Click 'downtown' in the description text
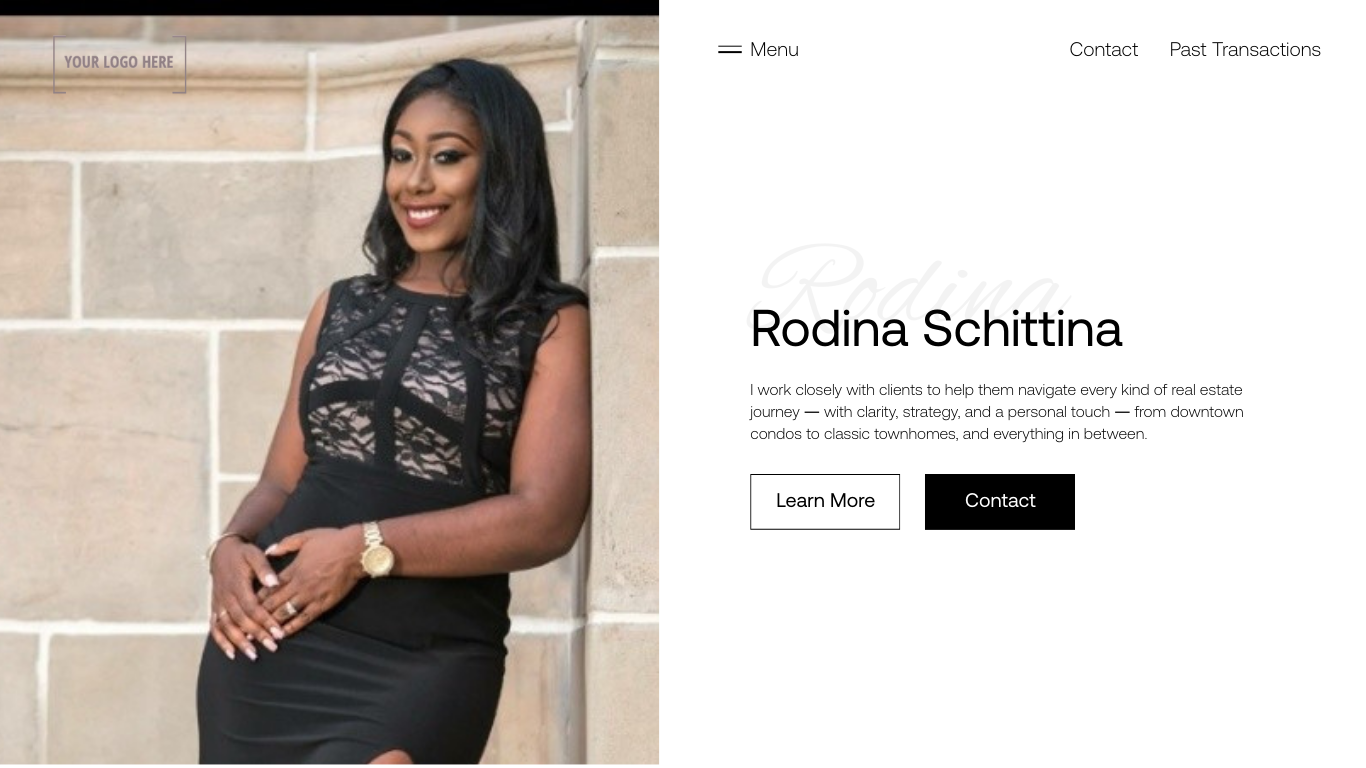Screen dimensions: 1366x768 tap(1206, 411)
